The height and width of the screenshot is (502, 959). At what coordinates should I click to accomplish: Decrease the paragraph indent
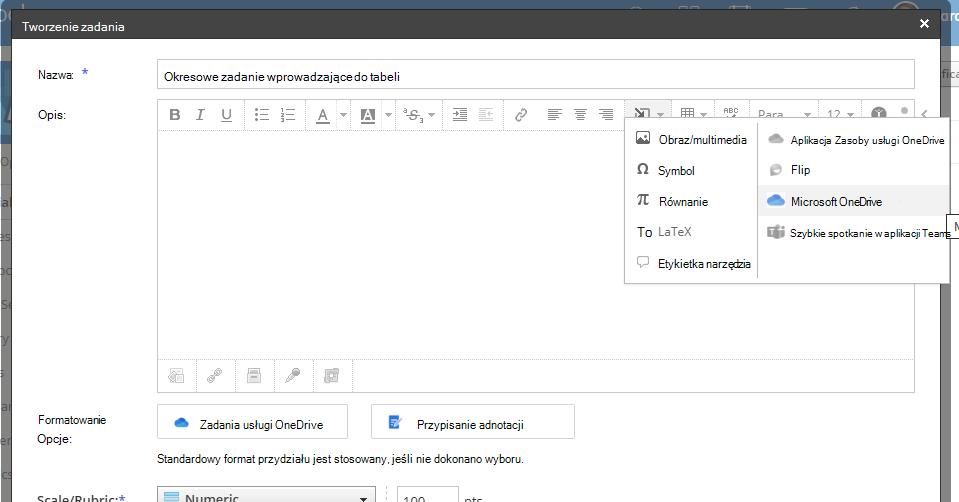(486, 114)
